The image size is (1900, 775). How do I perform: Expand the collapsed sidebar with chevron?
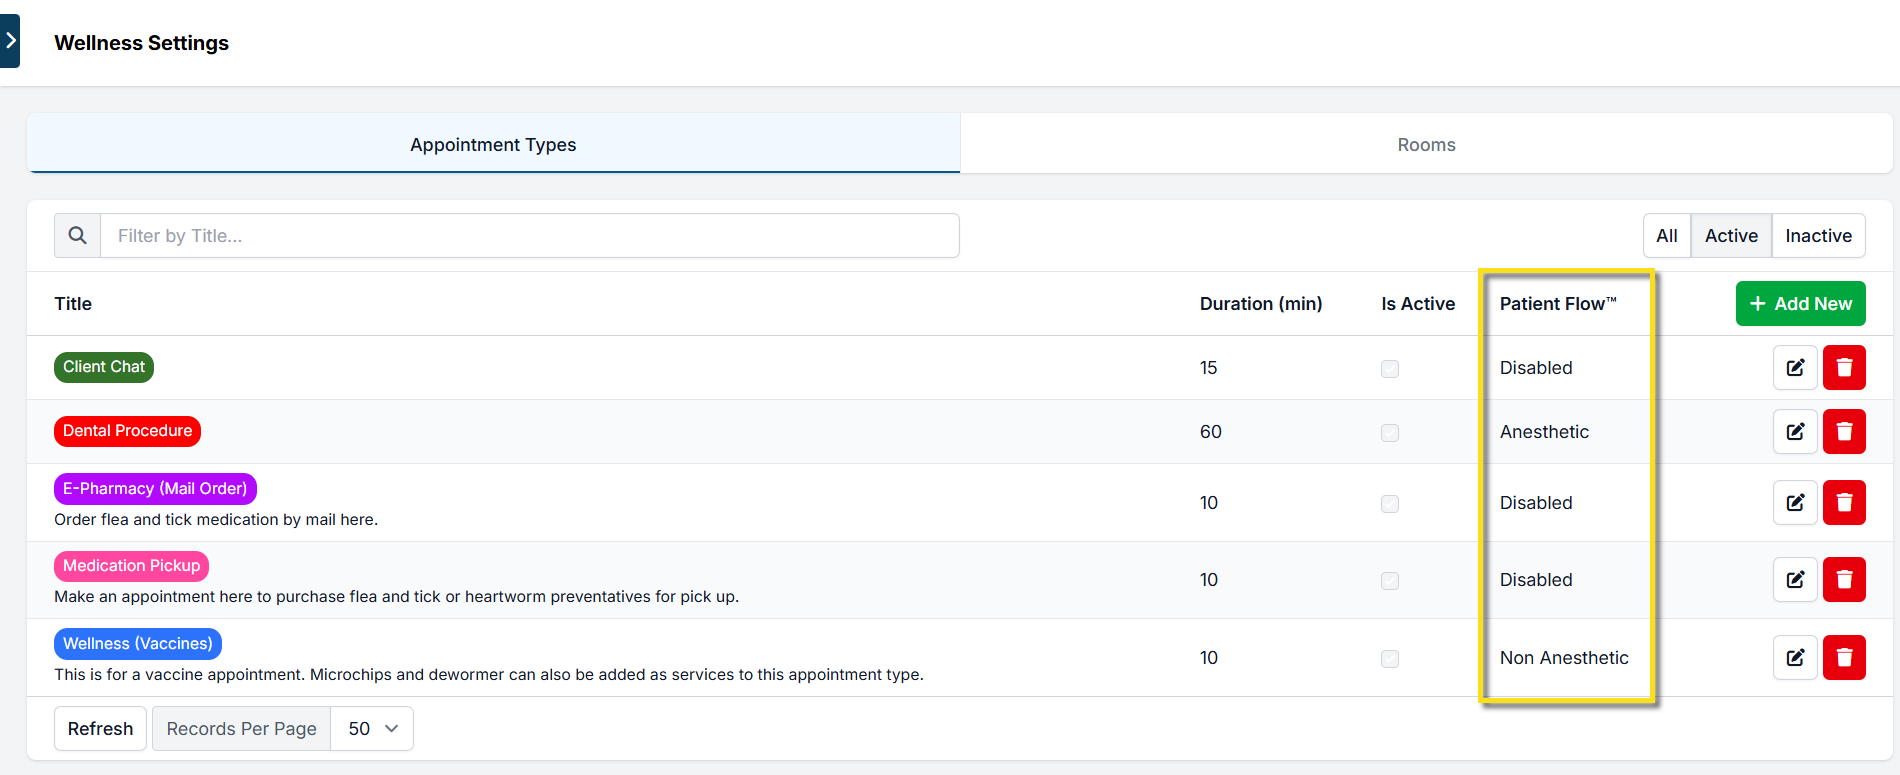click(x=10, y=40)
